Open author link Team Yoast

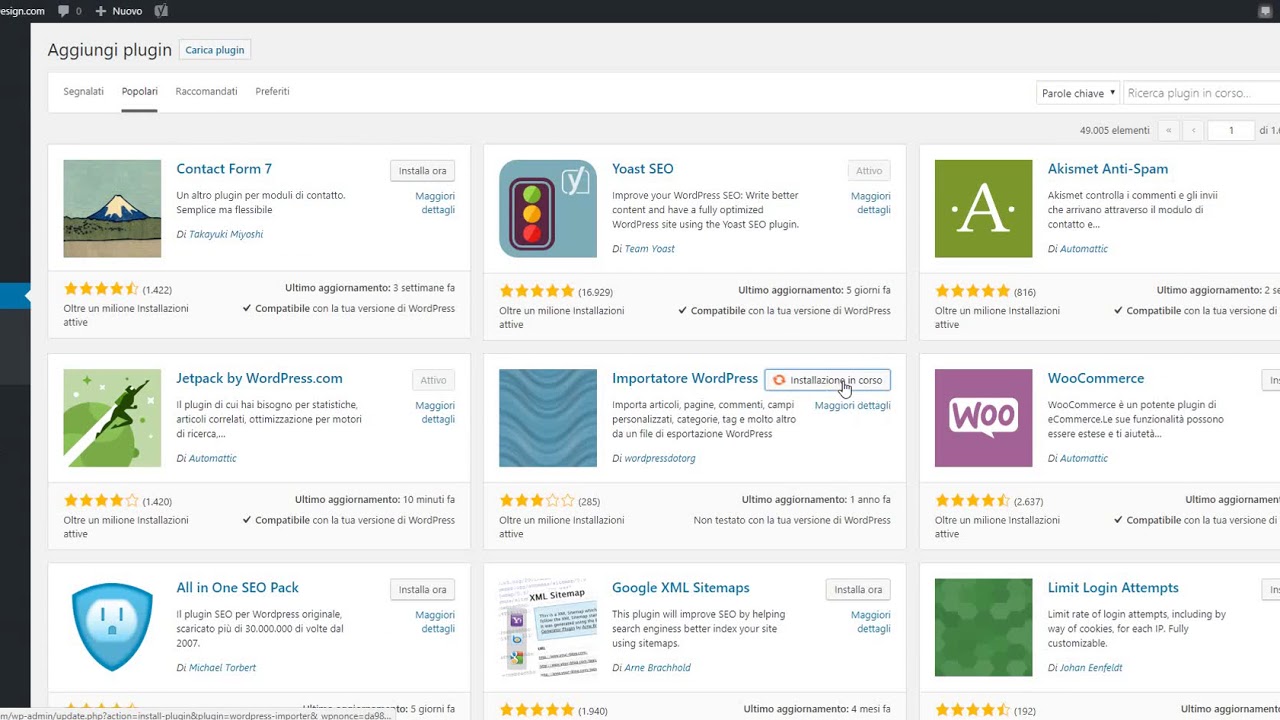(650, 249)
